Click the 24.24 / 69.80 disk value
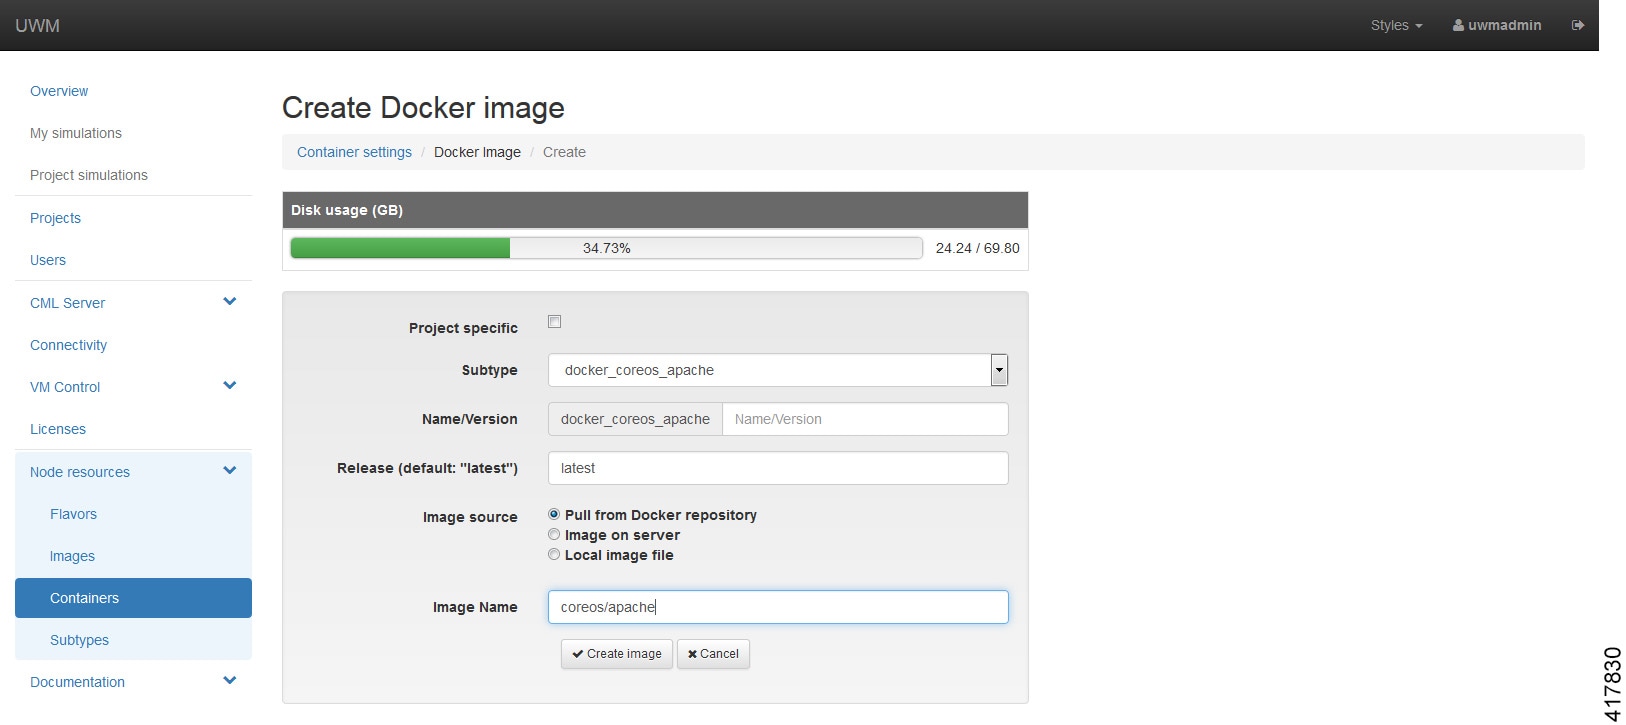Image resolution: width=1626 pixels, height=725 pixels. pos(977,248)
